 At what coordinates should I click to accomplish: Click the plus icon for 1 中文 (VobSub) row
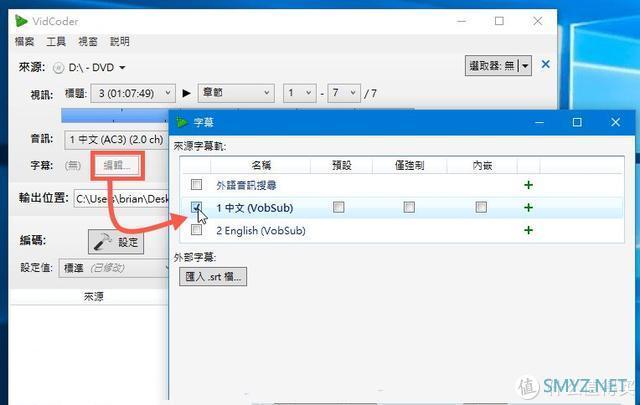[x=529, y=207]
